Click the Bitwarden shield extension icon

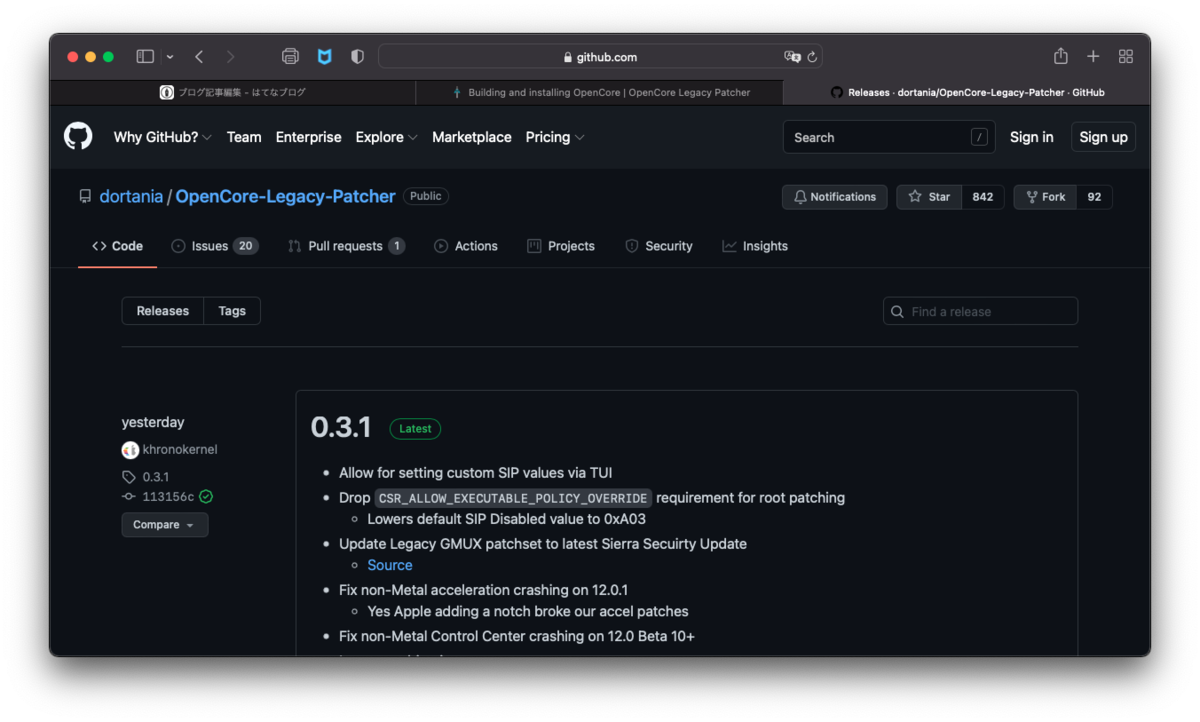324,57
